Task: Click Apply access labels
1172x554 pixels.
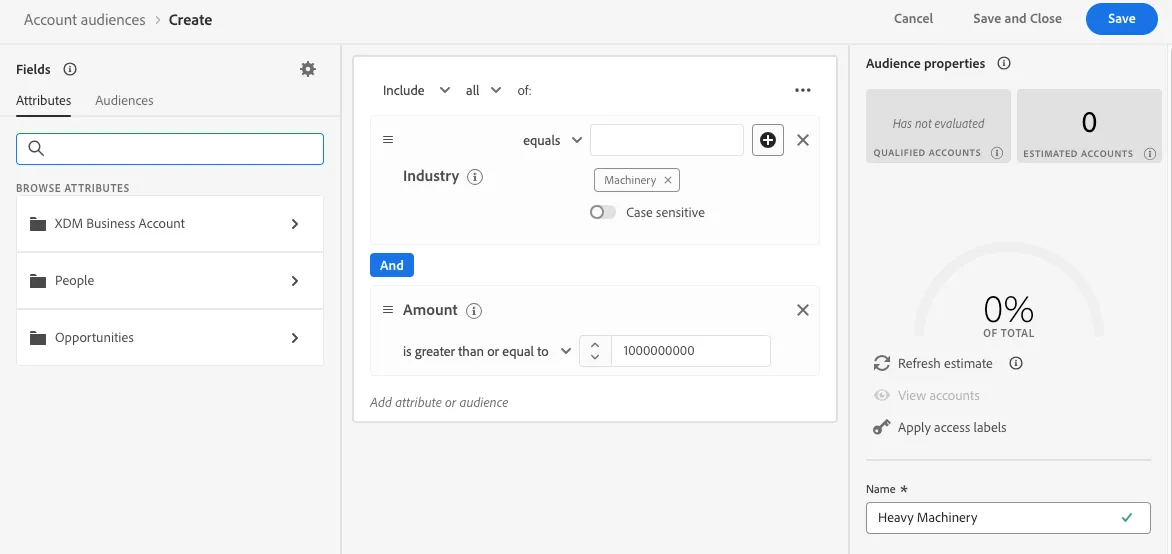Action: (x=952, y=428)
